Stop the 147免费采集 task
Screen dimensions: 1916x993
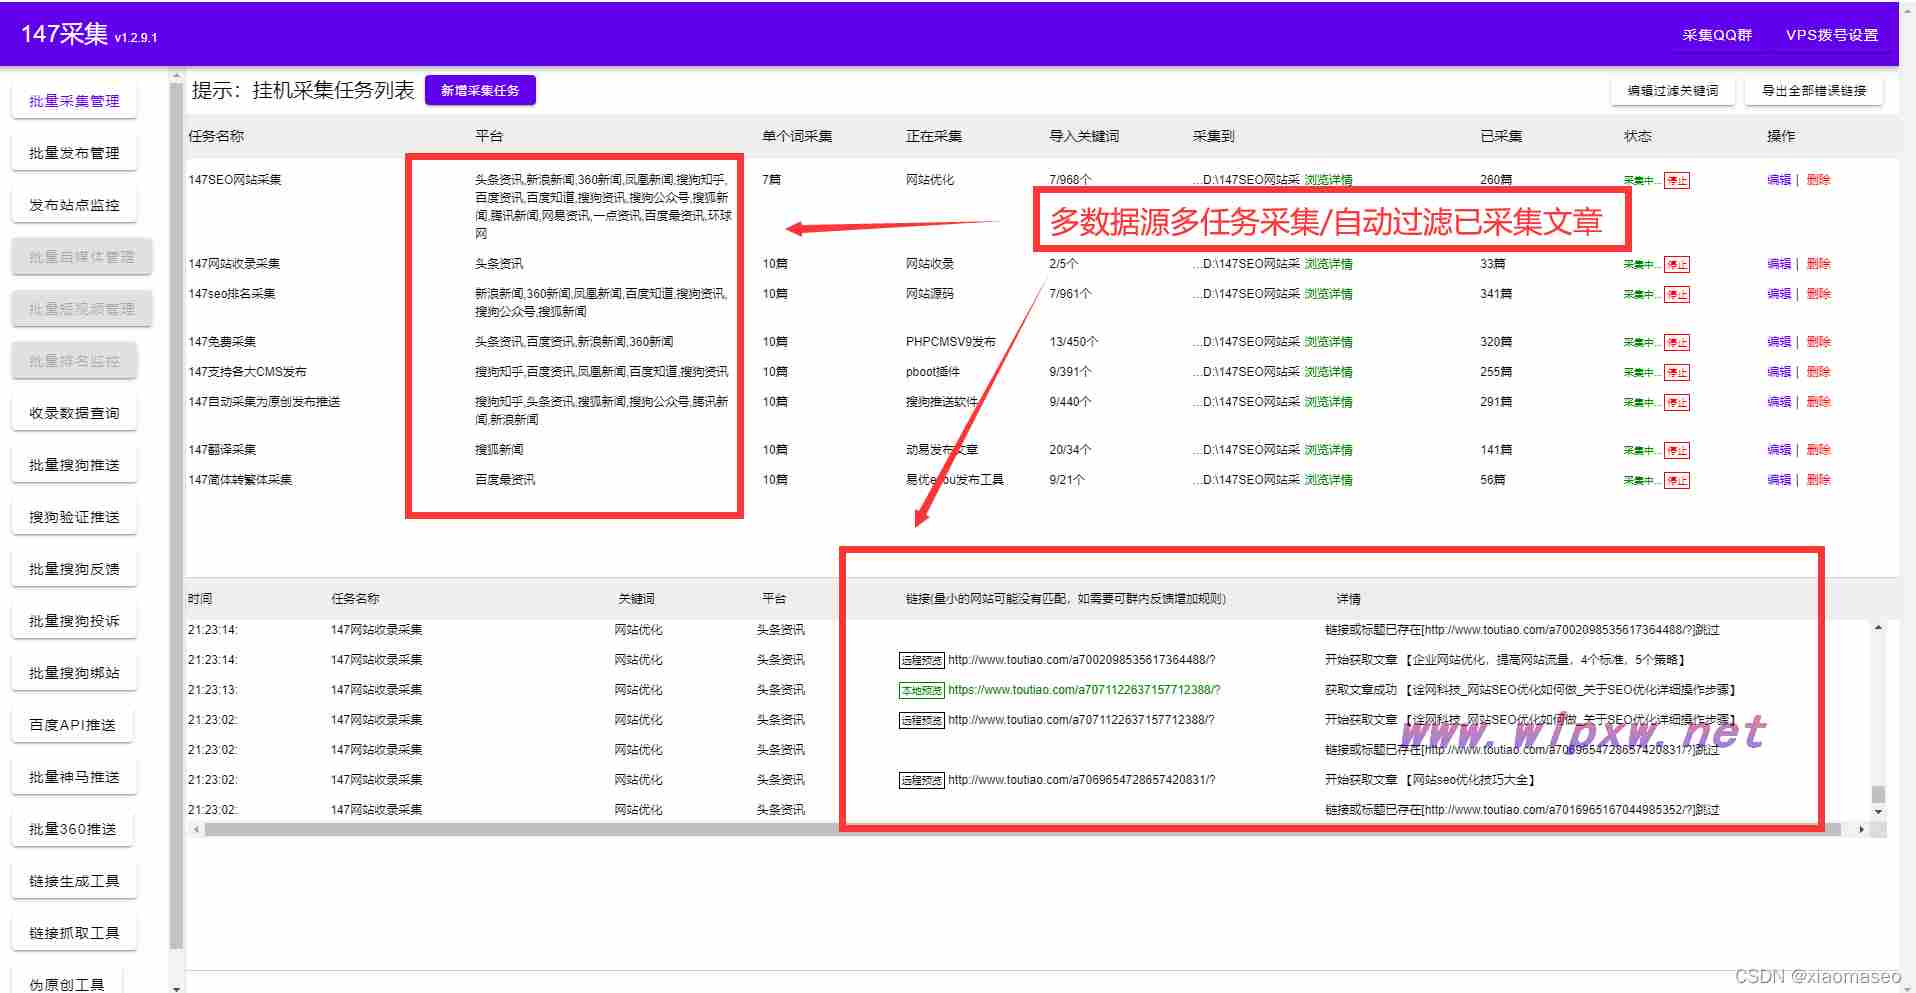click(x=1677, y=343)
